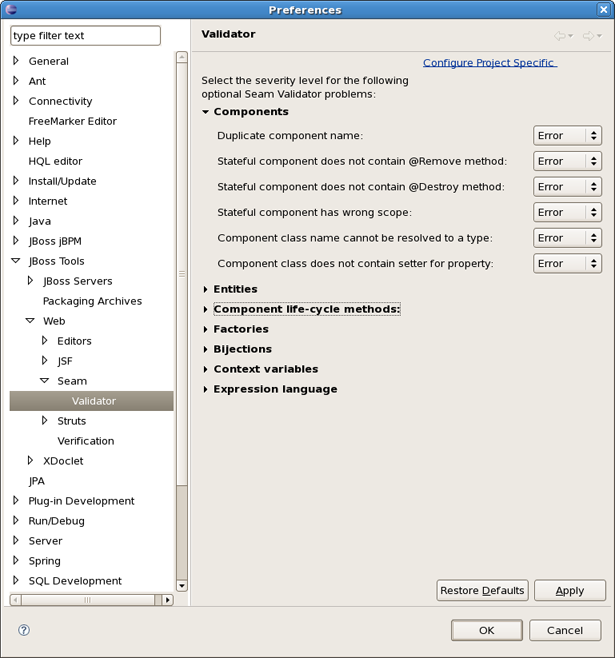Open severity dropdown for unresolved class name
Screen dimensions: 615x658
coord(567,238)
